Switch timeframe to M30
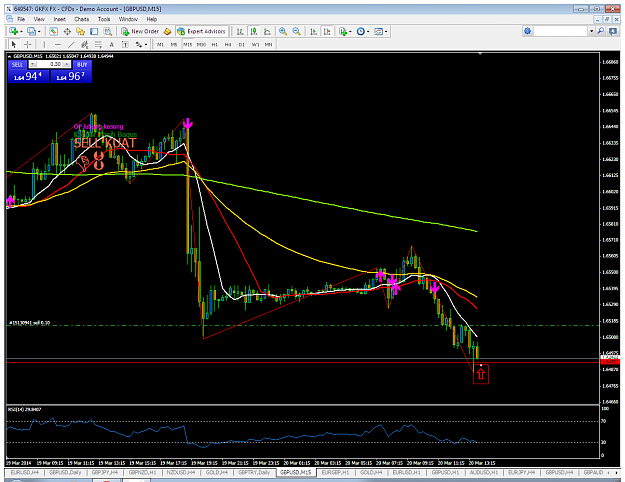 201,45
